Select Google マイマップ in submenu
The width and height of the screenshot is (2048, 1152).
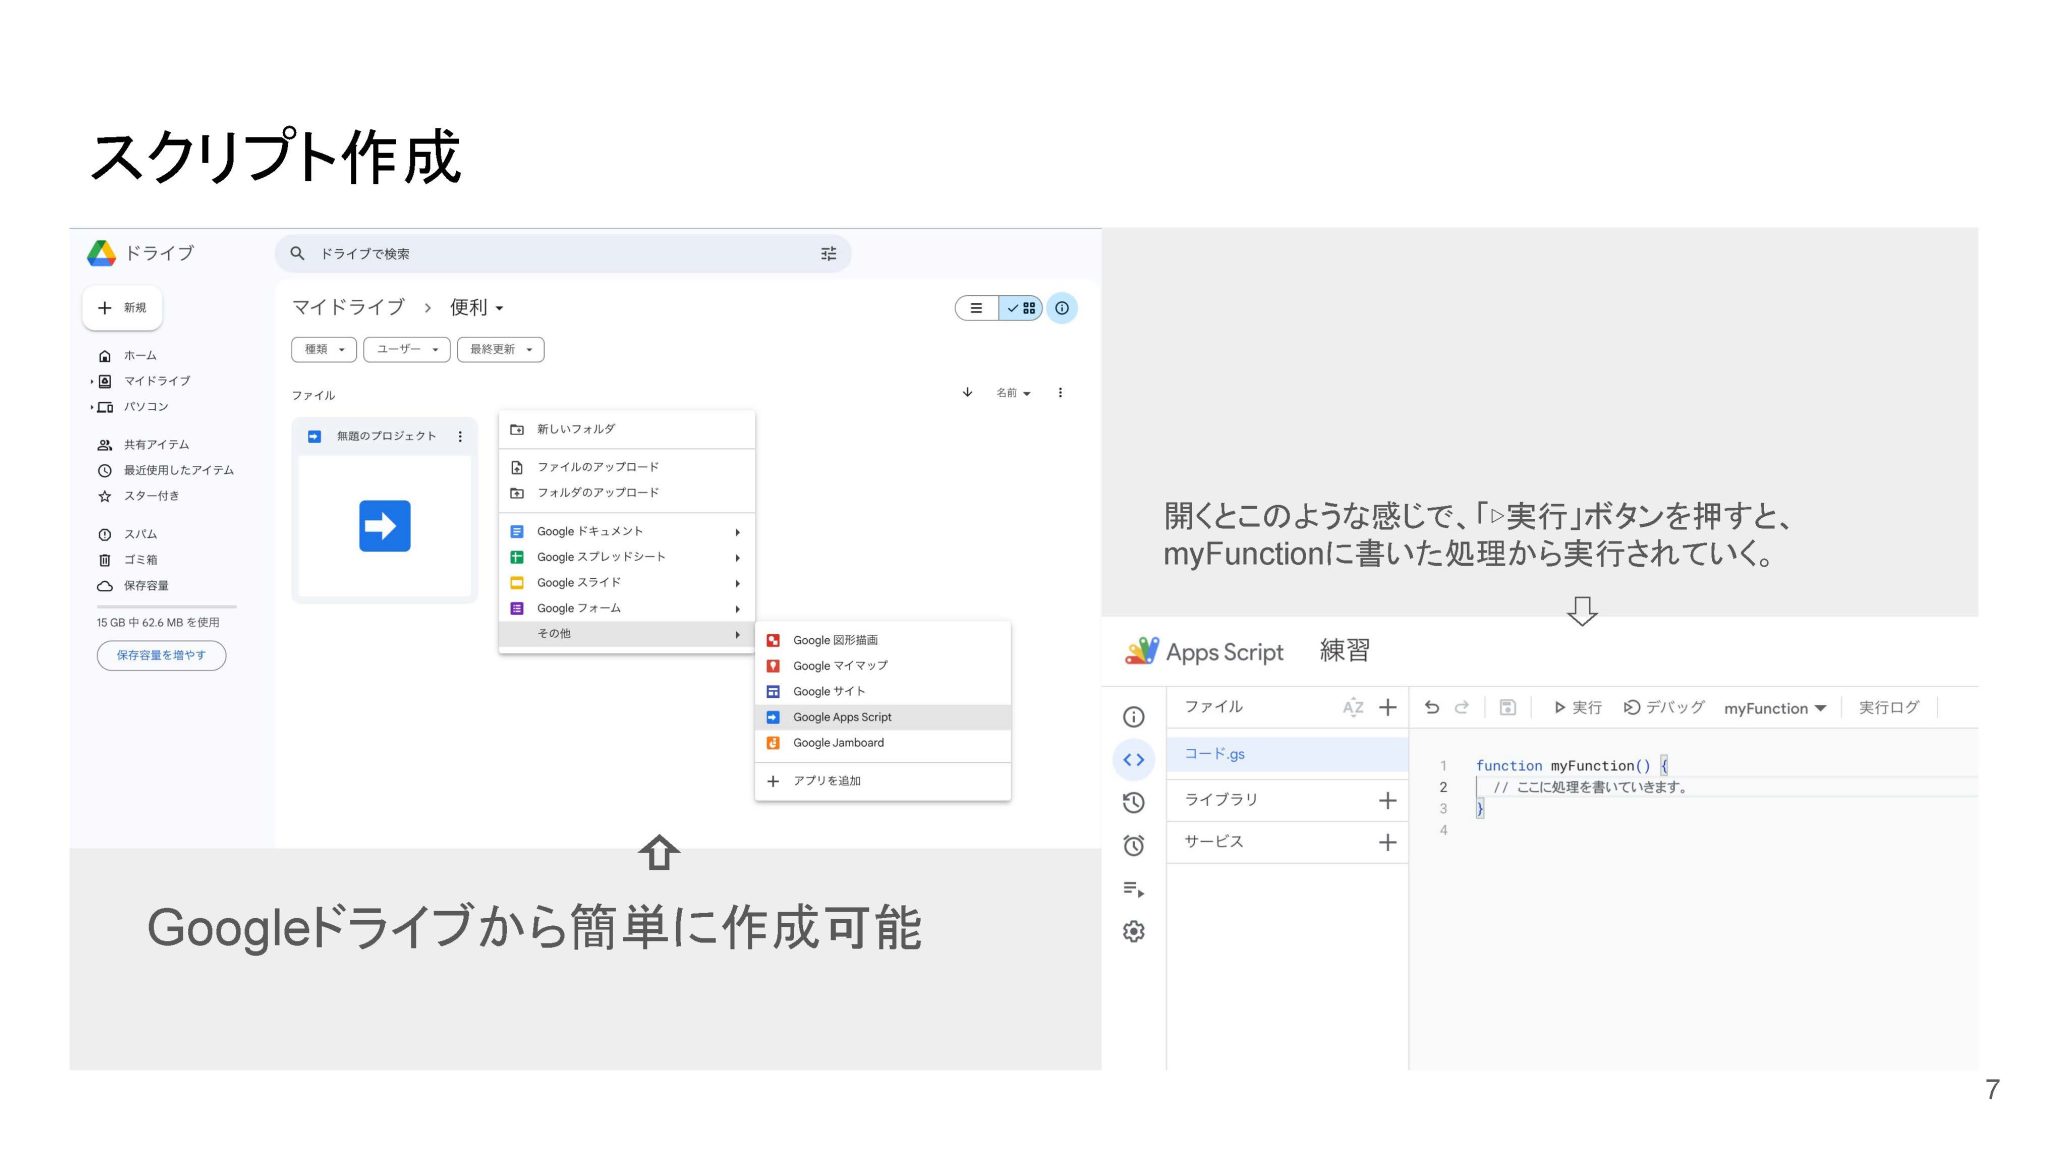pos(883,666)
